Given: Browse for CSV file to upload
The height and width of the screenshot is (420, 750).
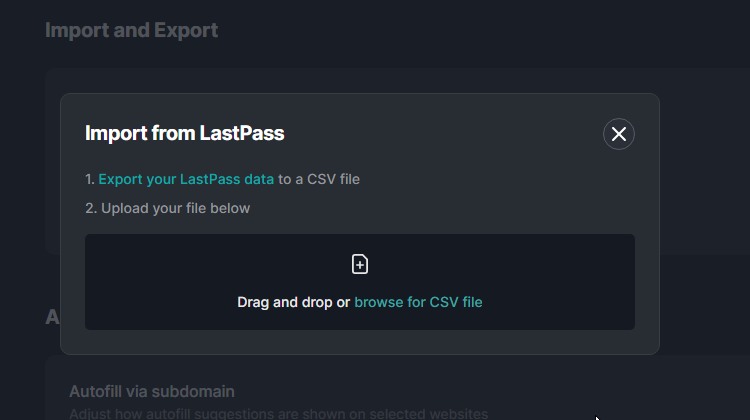Looking at the screenshot, I should click(418, 302).
